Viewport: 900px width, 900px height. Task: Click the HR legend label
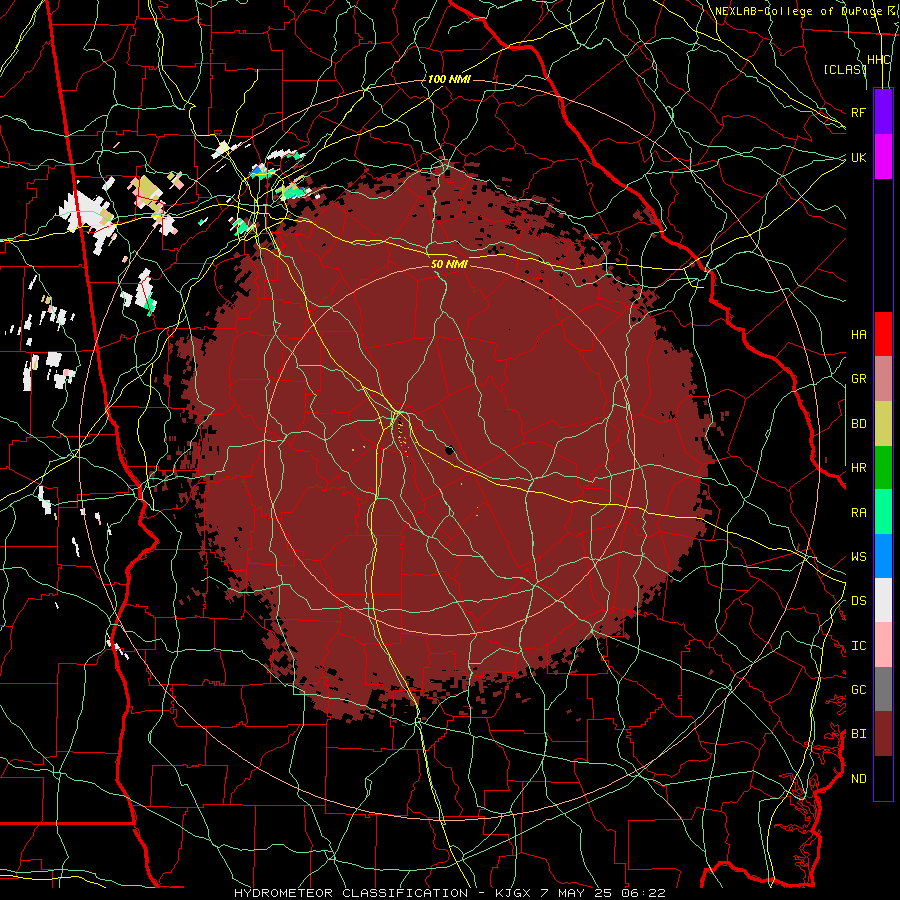pyautogui.click(x=858, y=468)
